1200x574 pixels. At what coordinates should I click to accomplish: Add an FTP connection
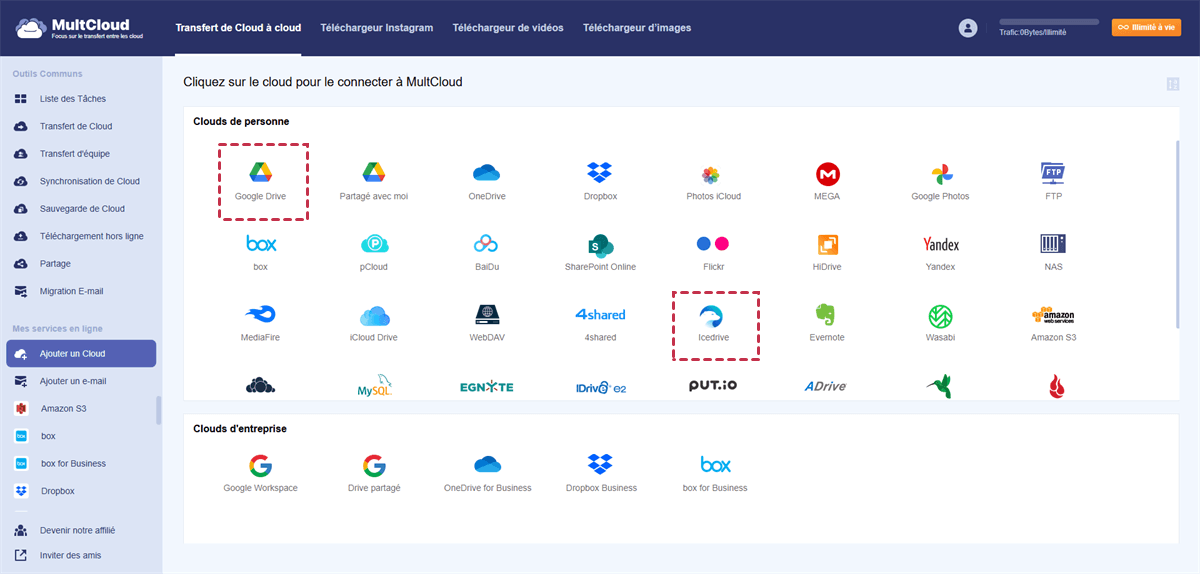click(x=1053, y=181)
